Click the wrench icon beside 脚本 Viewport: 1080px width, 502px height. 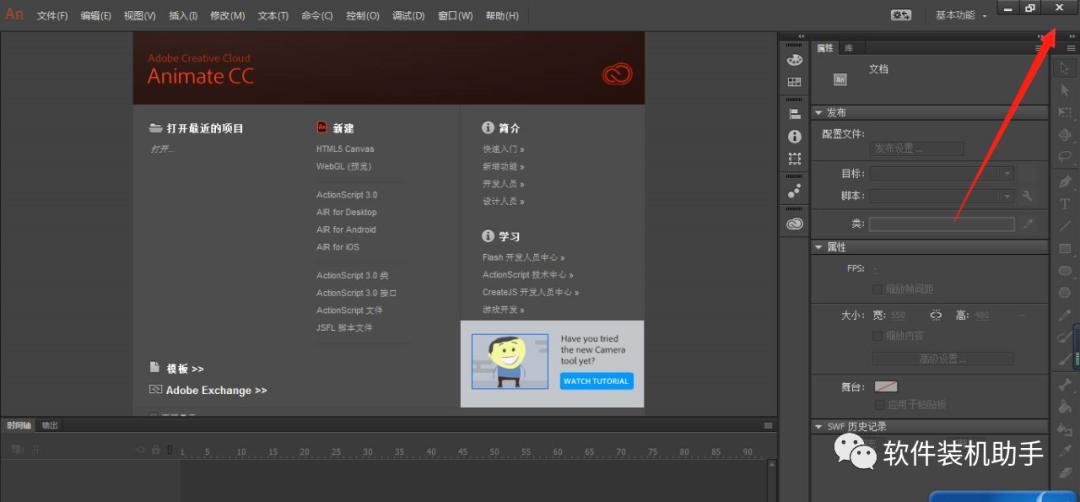click(1027, 196)
